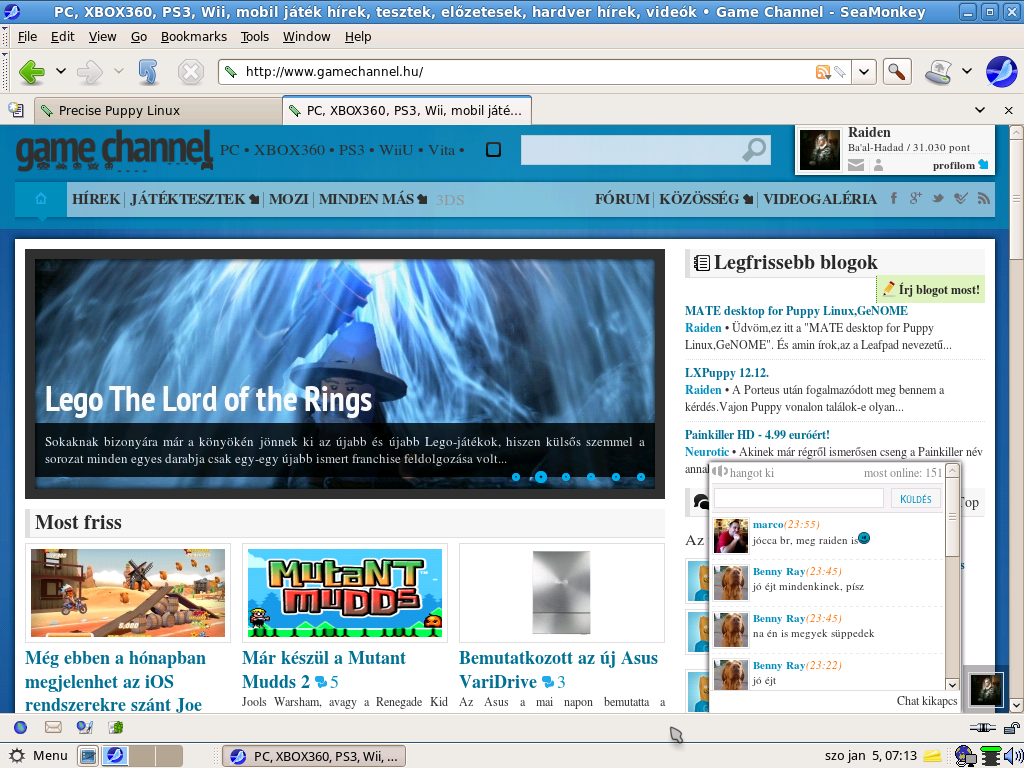Expand the KÖZÖSSÉG submenu

point(748,199)
